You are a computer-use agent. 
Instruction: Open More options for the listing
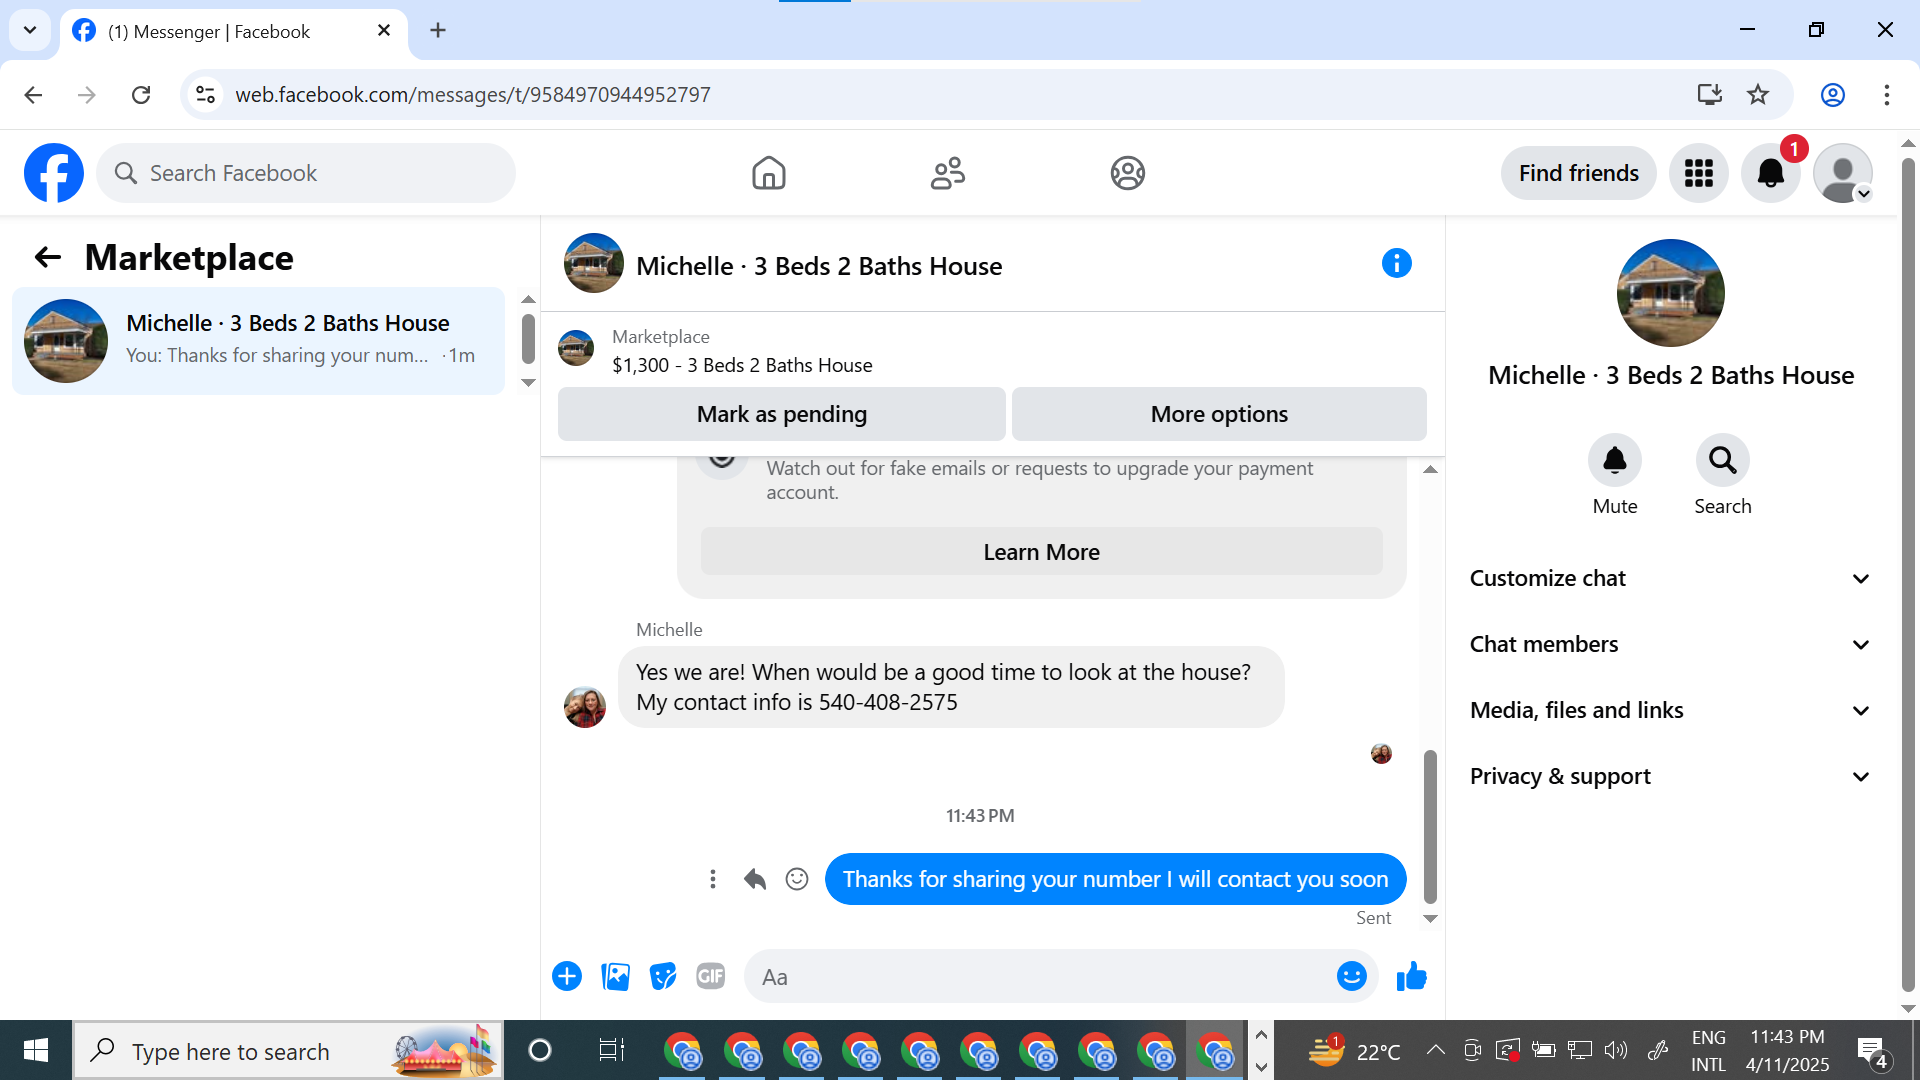pos(1219,414)
